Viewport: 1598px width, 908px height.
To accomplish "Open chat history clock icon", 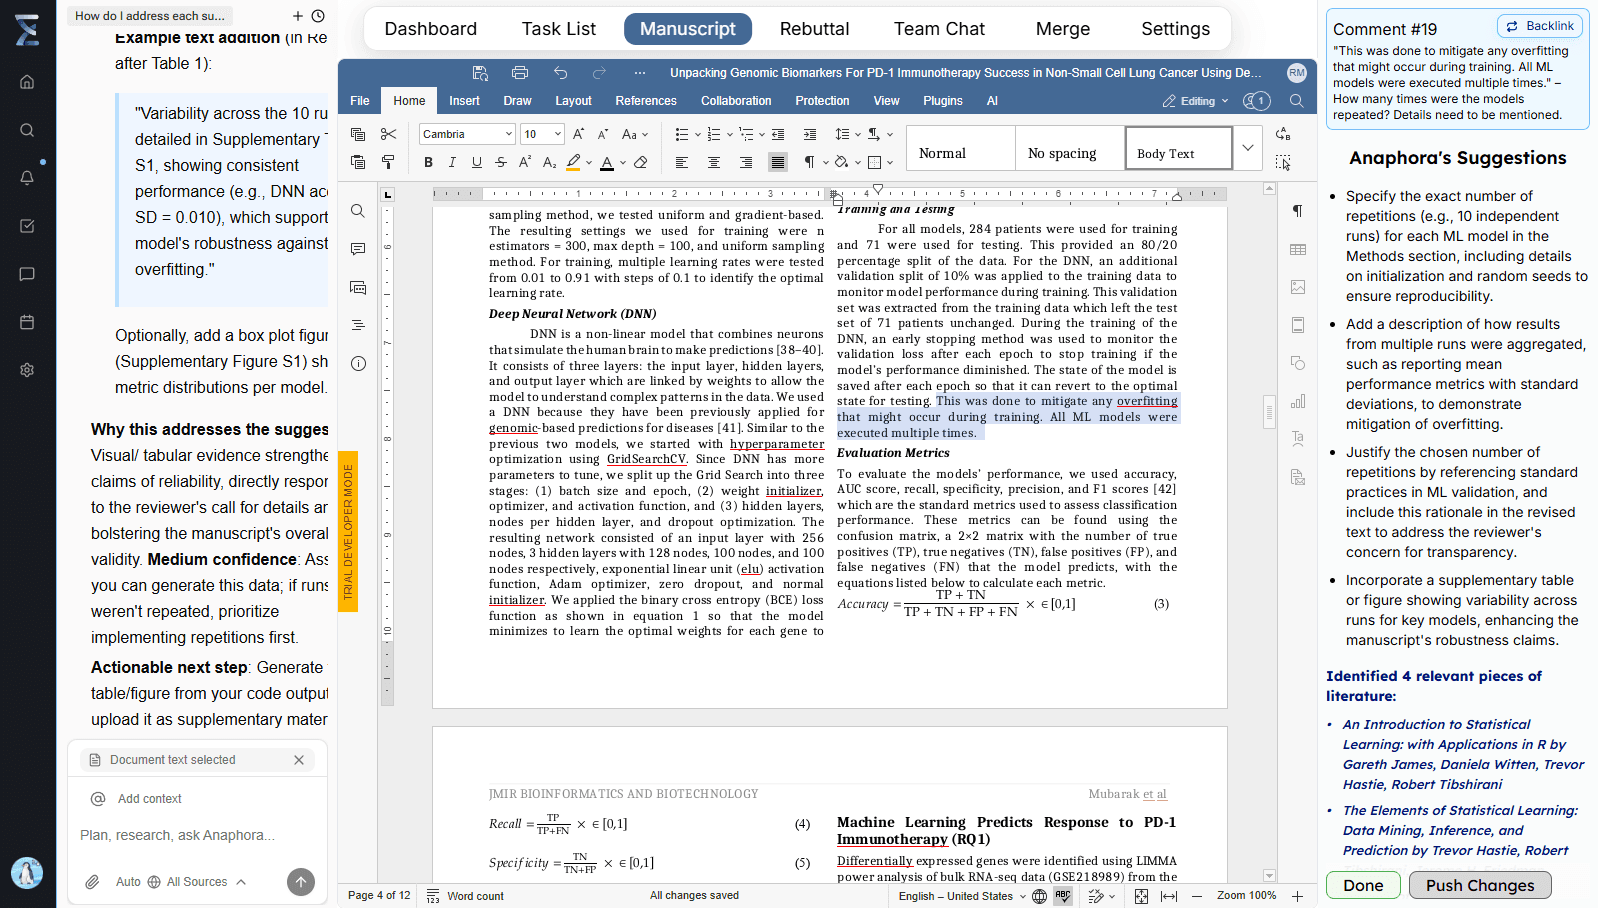I will [318, 16].
